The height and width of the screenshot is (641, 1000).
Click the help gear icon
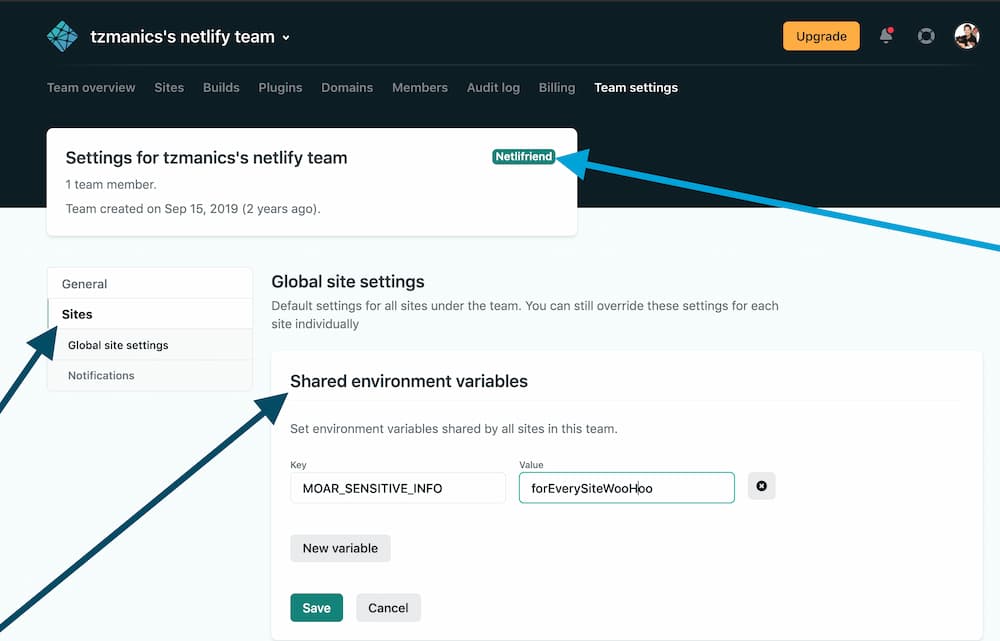click(x=925, y=35)
